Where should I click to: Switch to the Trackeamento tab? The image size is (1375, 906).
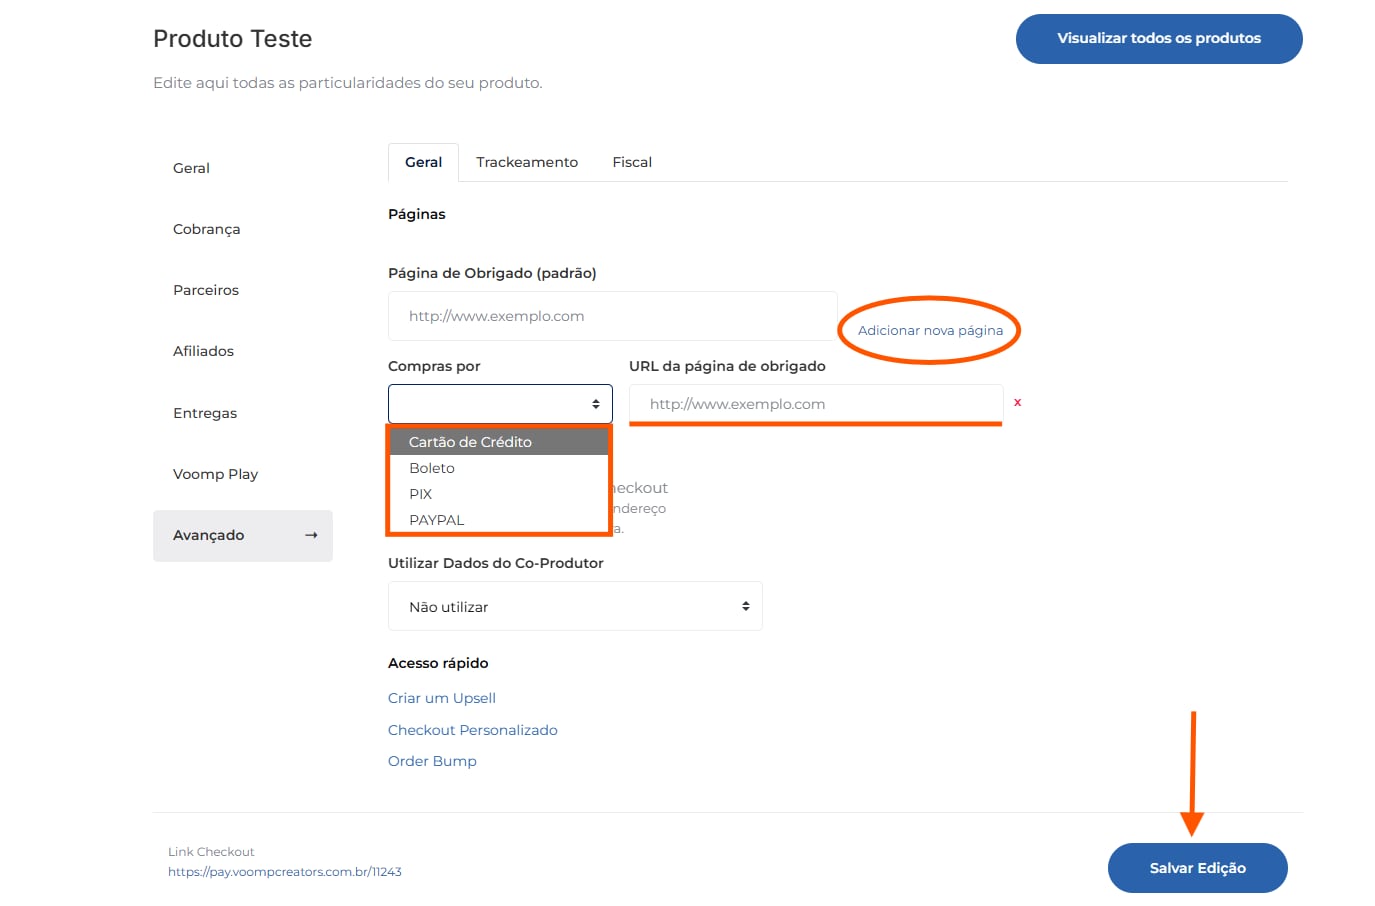pos(527,162)
